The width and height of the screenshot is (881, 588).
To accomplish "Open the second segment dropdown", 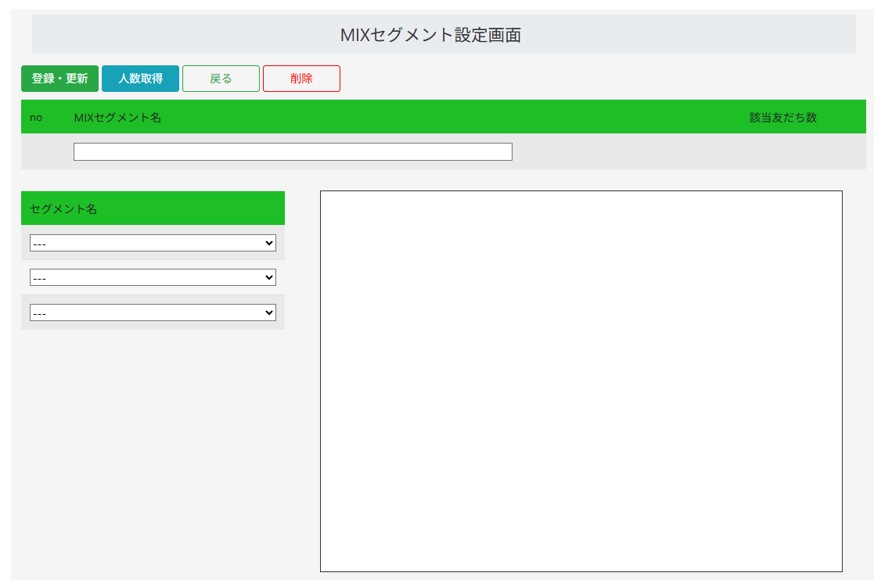I will [x=153, y=277].
